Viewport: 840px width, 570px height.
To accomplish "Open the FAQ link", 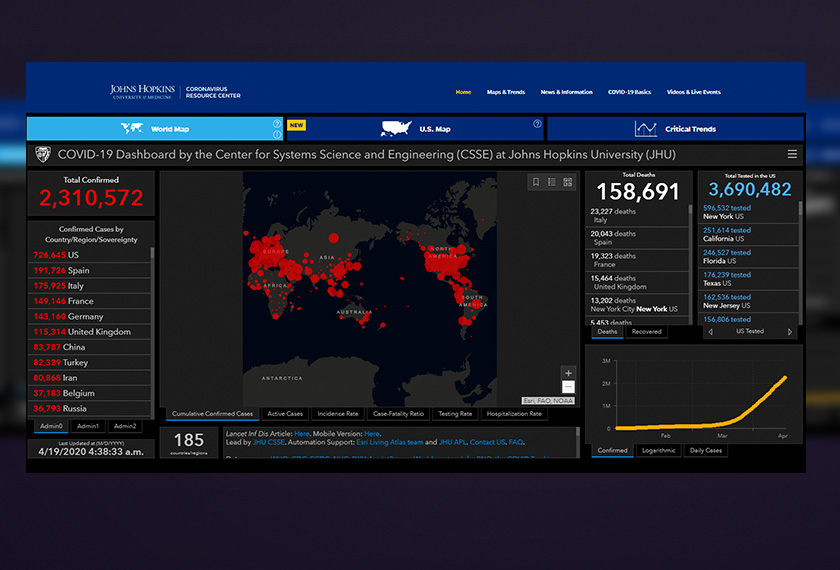I will (x=515, y=442).
